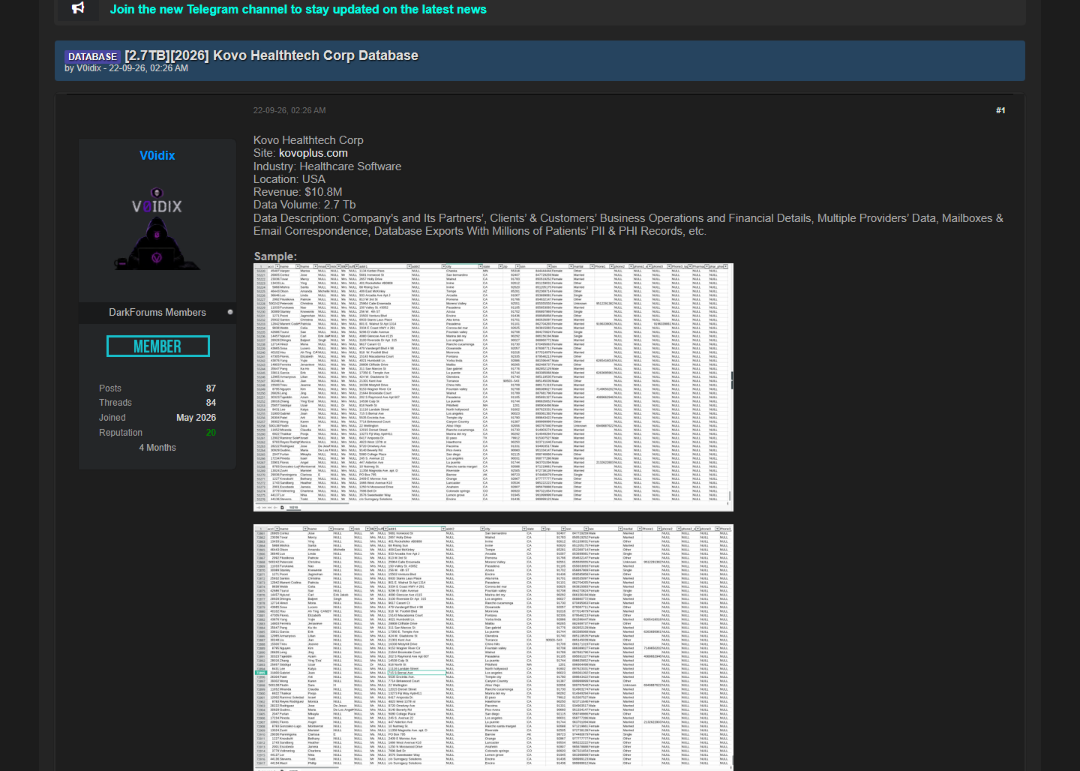Open the Telegram channel announcement link

tap(298, 10)
